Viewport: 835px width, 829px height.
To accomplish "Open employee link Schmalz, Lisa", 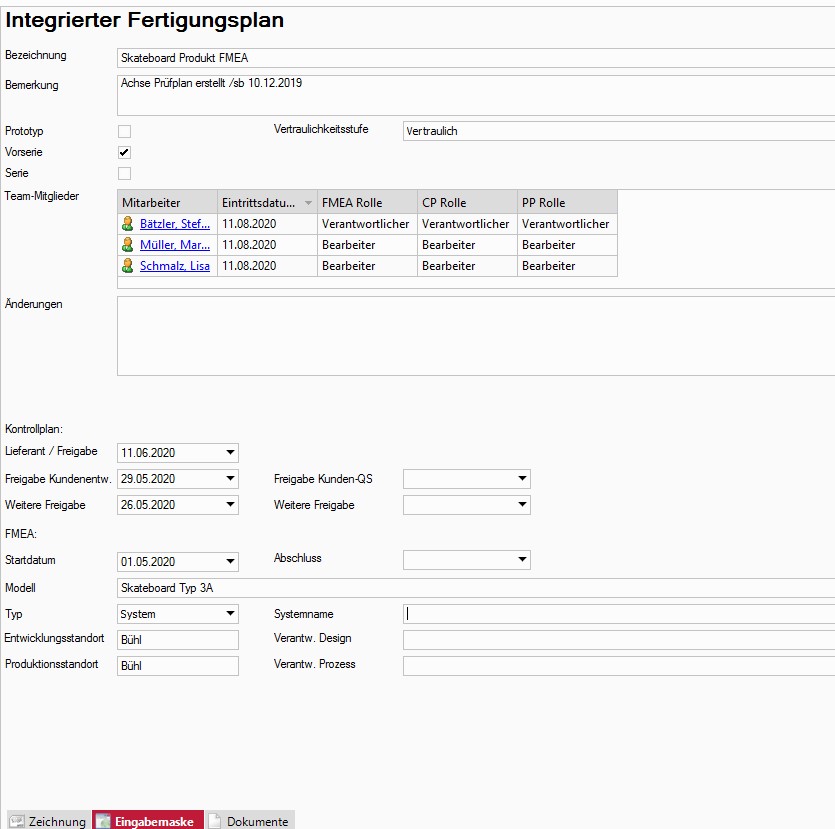I will (x=175, y=265).
